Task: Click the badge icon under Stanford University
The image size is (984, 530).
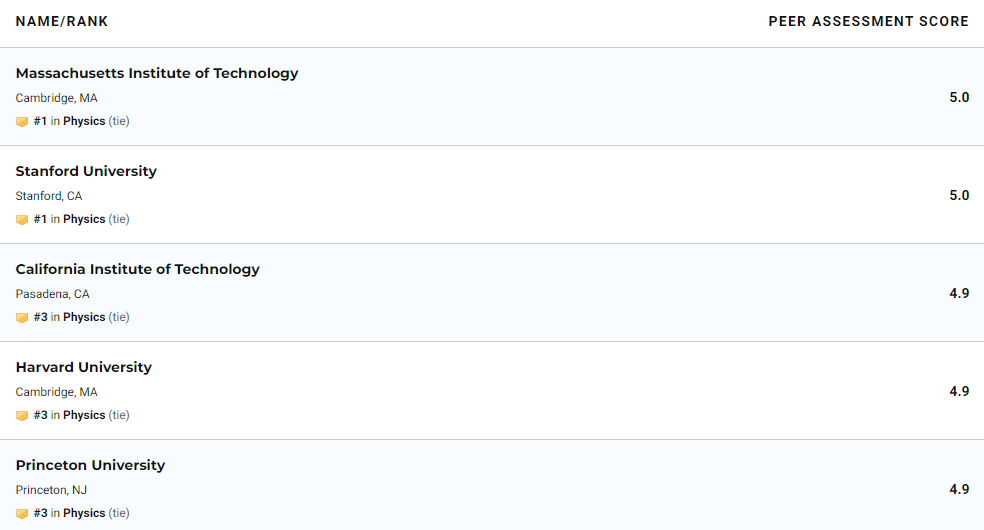Action: [22, 220]
